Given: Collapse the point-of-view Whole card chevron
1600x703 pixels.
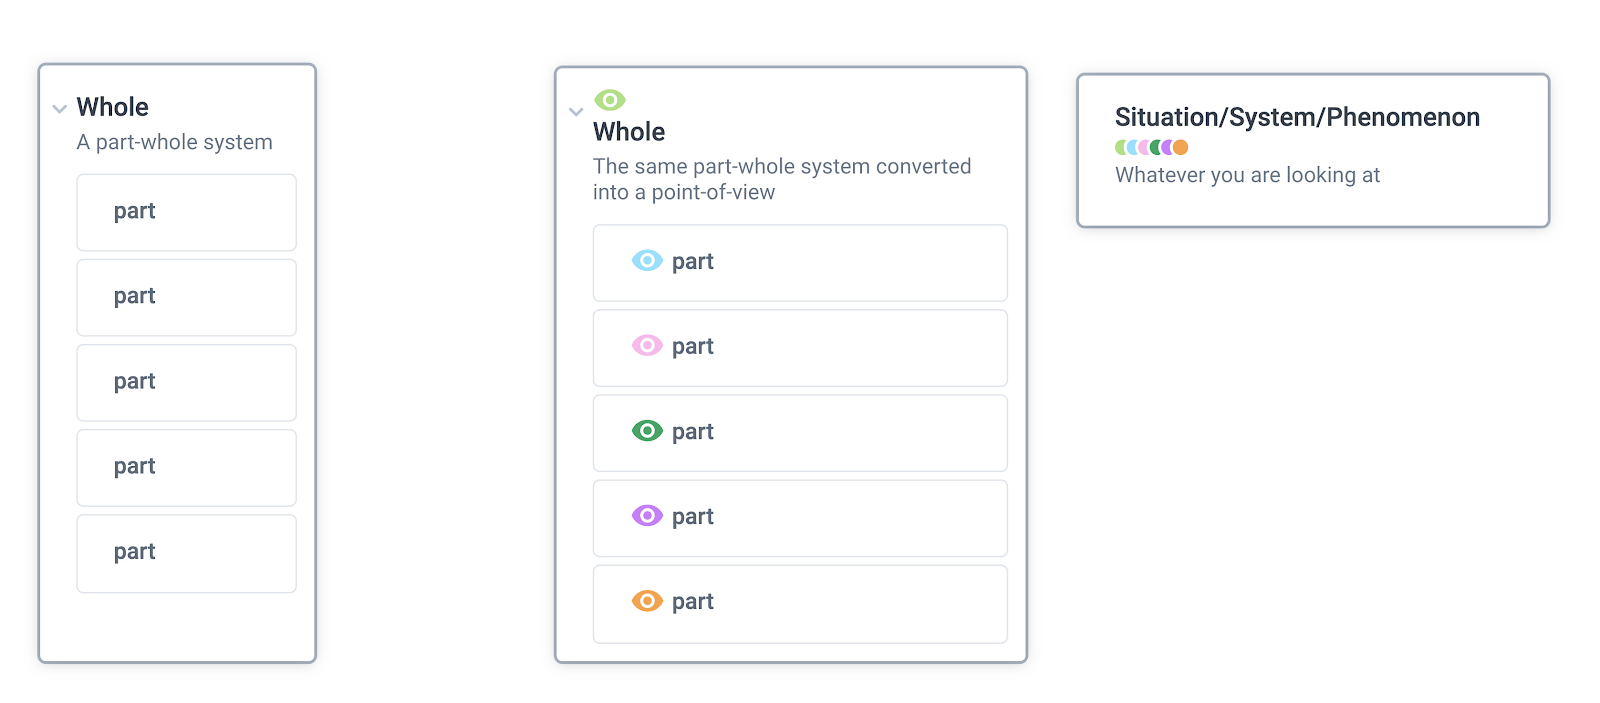Looking at the screenshot, I should click(576, 112).
